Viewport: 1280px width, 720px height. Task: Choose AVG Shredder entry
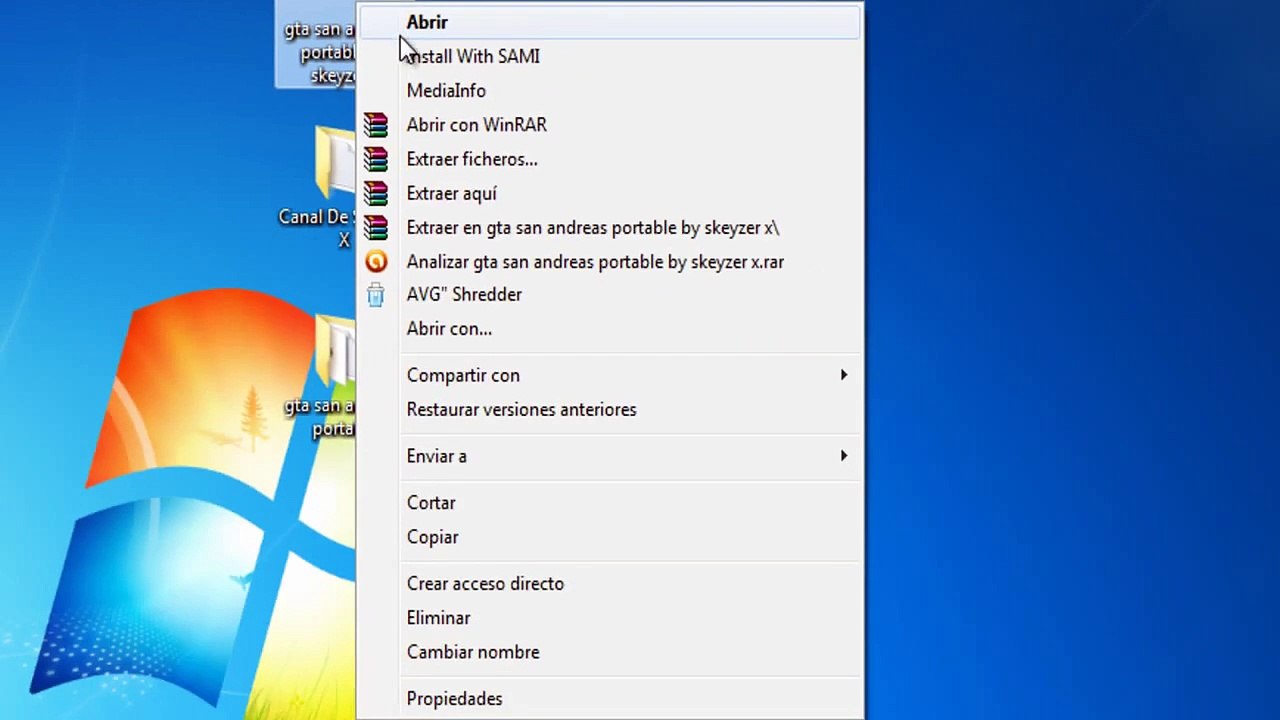[609, 295]
